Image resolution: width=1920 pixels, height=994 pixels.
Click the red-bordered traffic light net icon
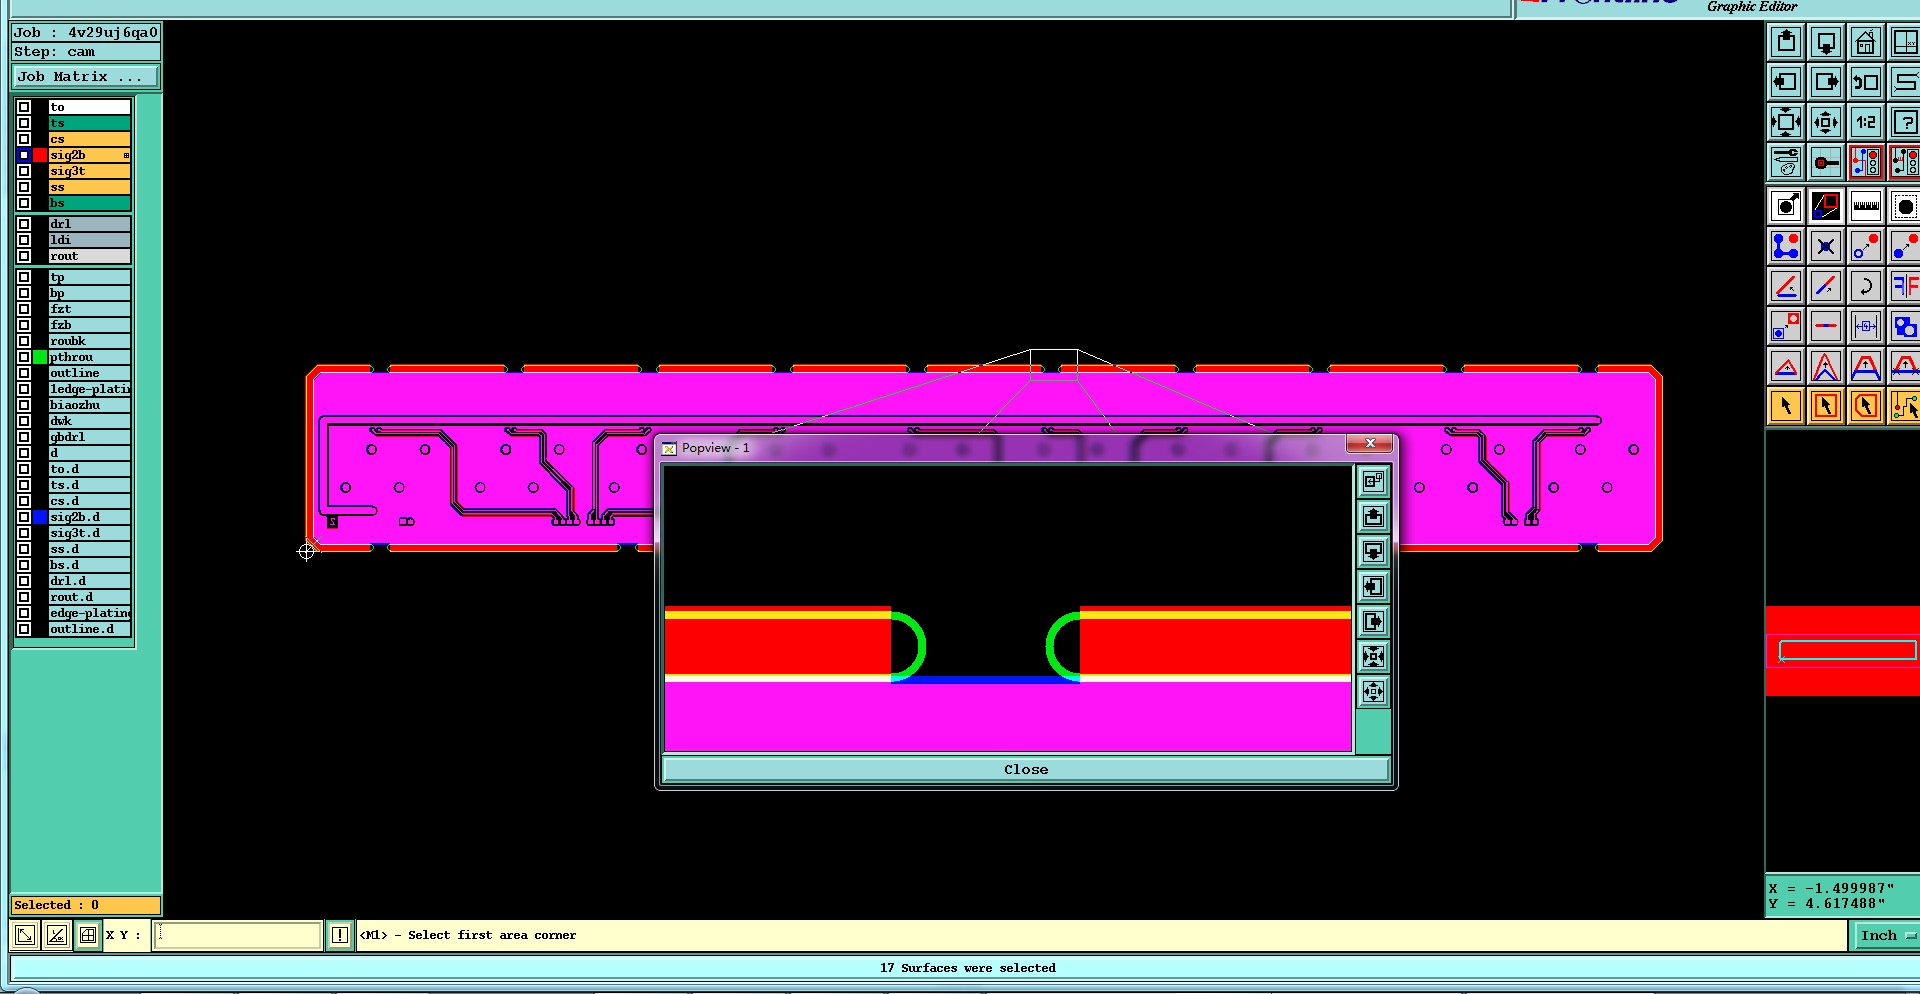[1866, 162]
